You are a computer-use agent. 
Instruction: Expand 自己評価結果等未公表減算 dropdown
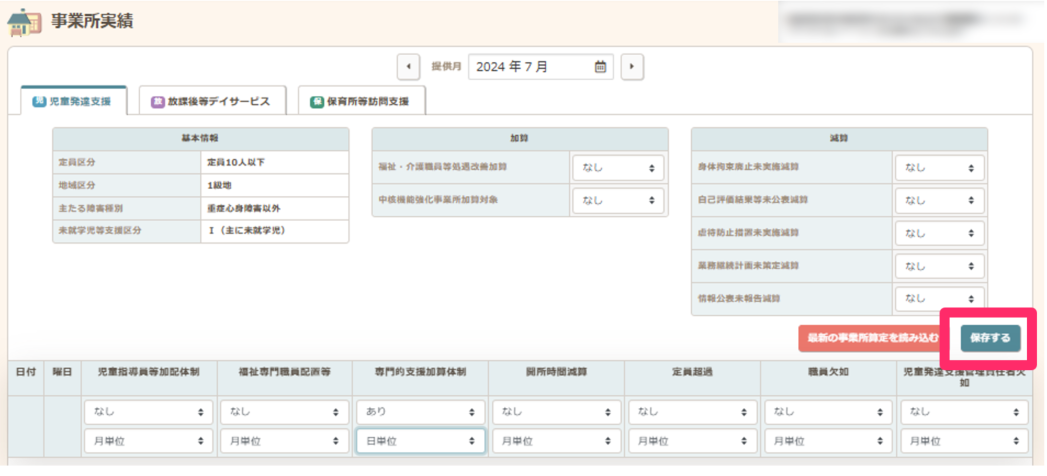point(939,201)
